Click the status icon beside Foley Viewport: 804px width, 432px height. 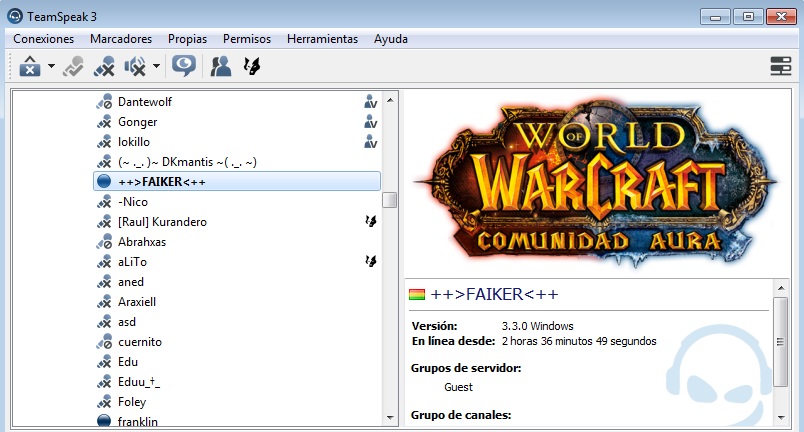click(104, 401)
